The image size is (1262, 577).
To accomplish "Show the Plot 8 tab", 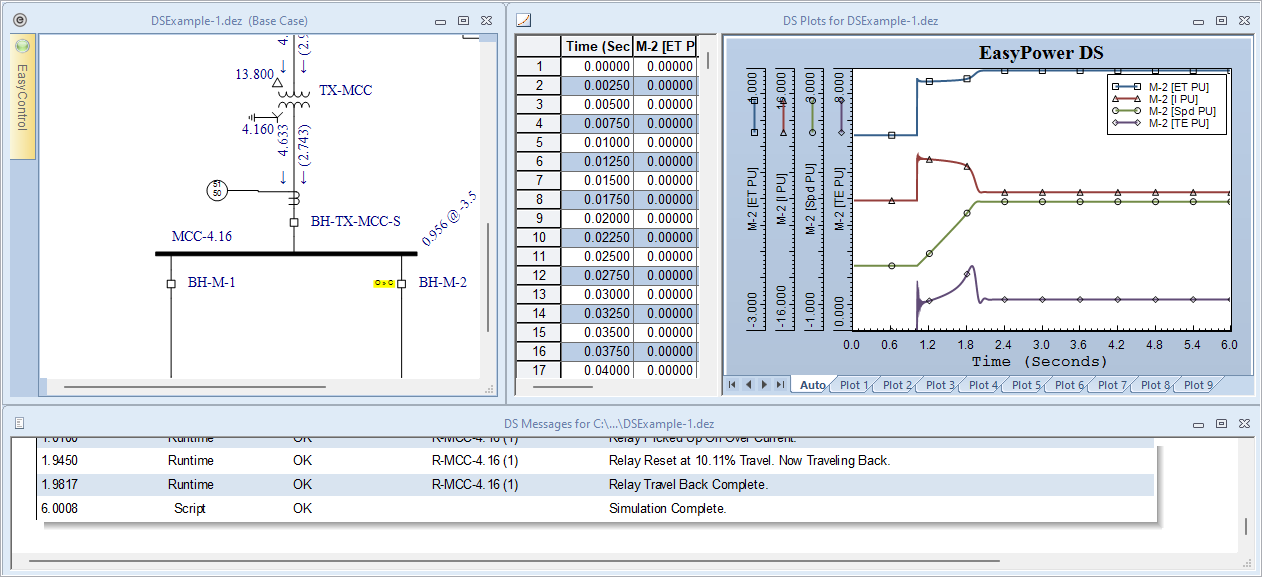I will tap(1155, 385).
